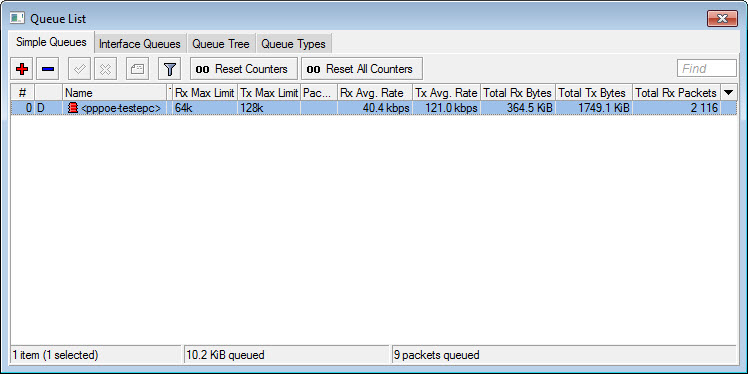Open the filter funnel icon
Image resolution: width=748 pixels, height=374 pixels.
pos(169,69)
